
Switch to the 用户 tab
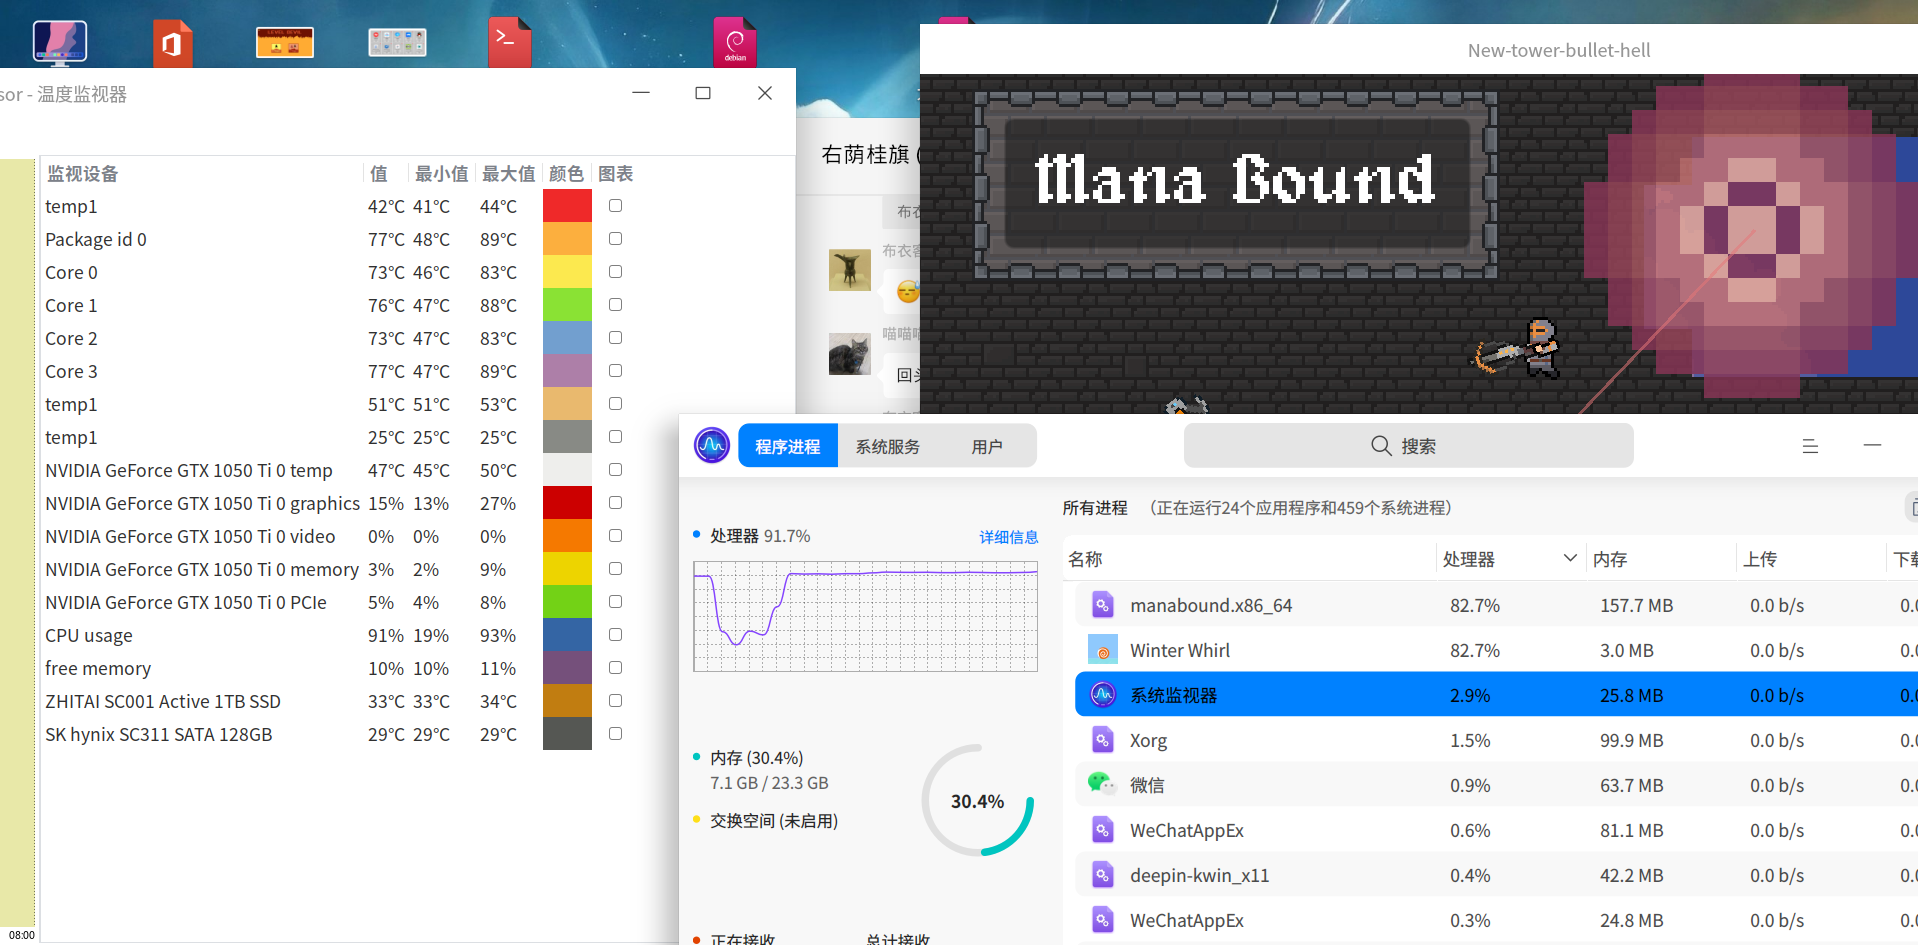point(986,446)
